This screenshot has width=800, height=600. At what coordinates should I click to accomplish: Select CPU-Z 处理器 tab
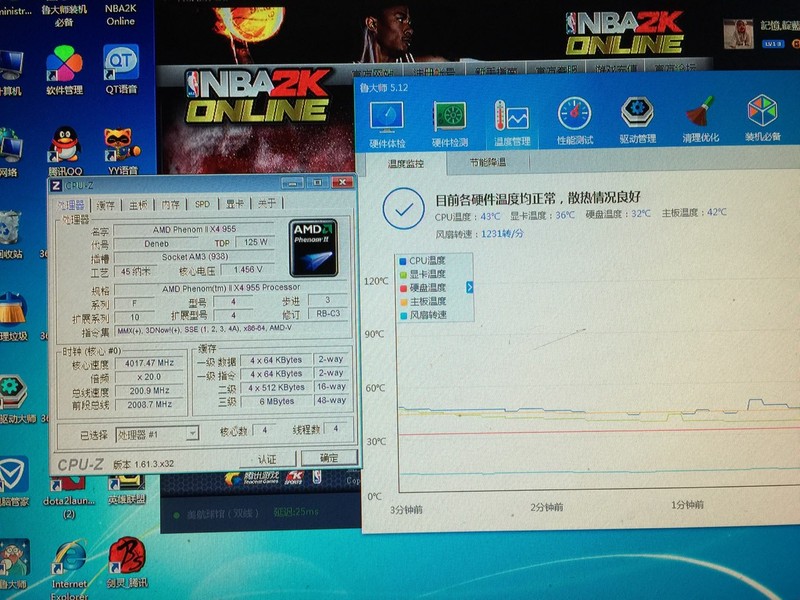[71, 205]
